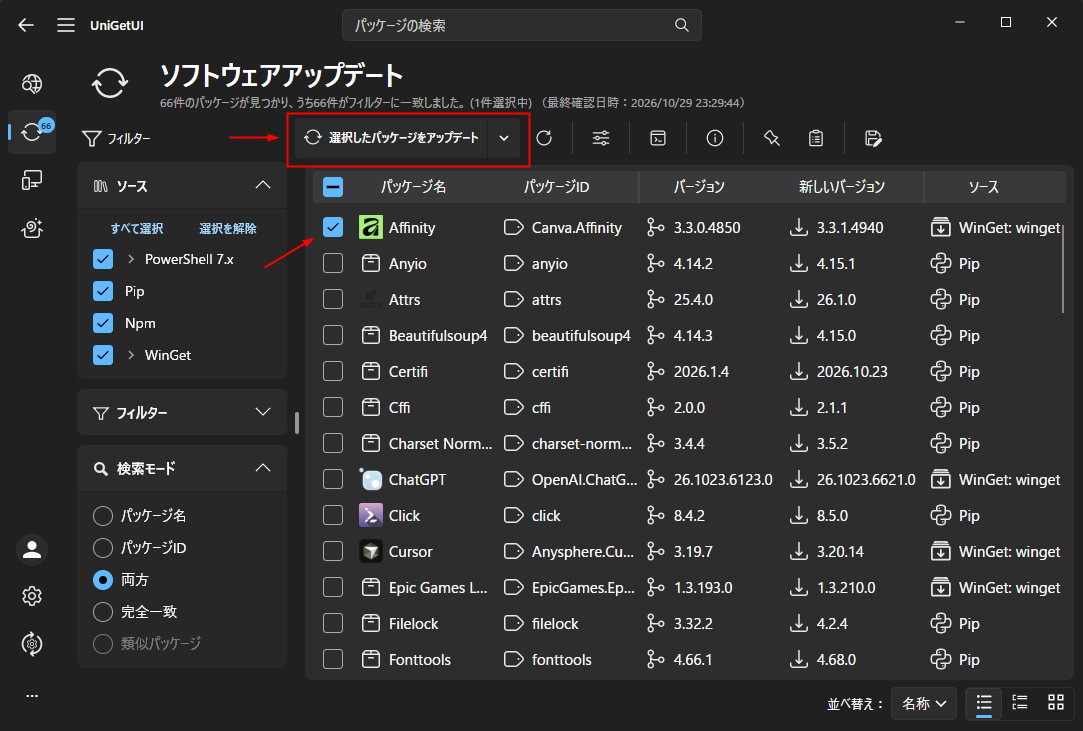The width and height of the screenshot is (1083, 731).
Task: Show package details info icon
Action: pyautogui.click(x=715, y=138)
